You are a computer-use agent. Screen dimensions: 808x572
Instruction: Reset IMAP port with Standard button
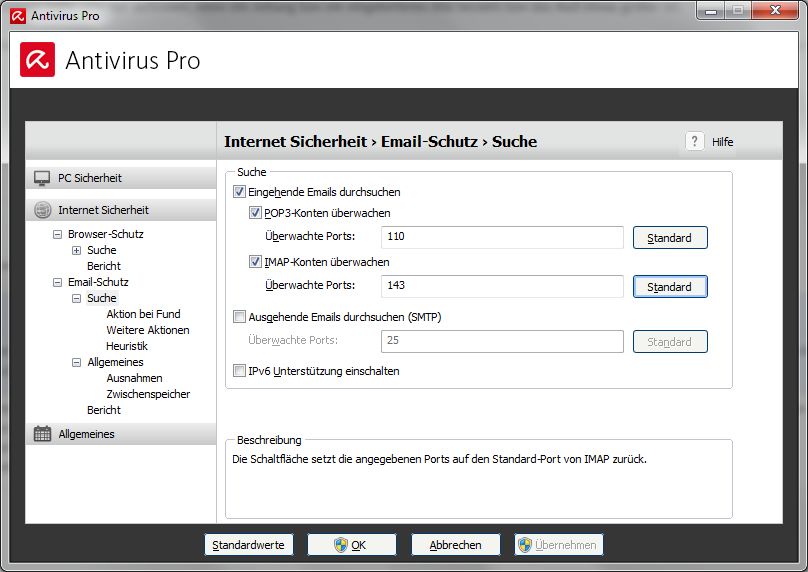(670, 287)
